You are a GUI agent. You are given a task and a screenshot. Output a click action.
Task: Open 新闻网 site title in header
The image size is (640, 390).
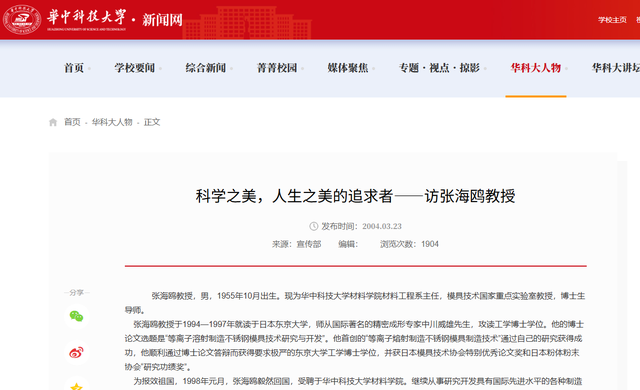(x=162, y=20)
